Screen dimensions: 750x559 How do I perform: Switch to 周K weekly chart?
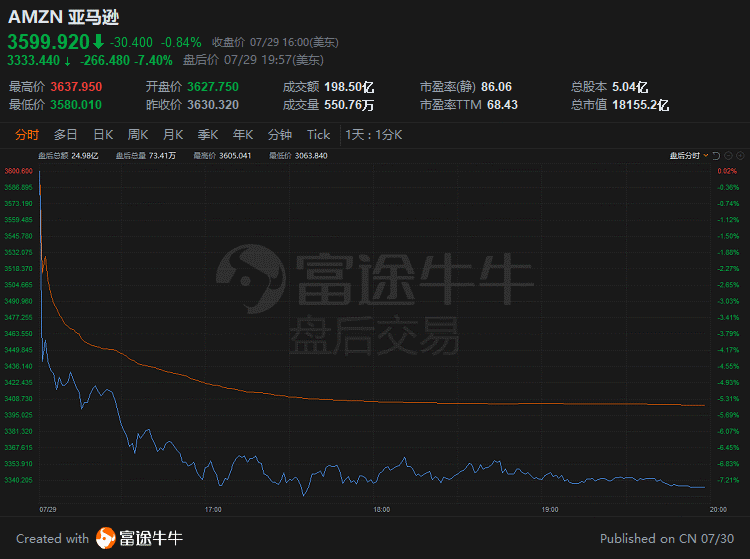[x=138, y=135]
